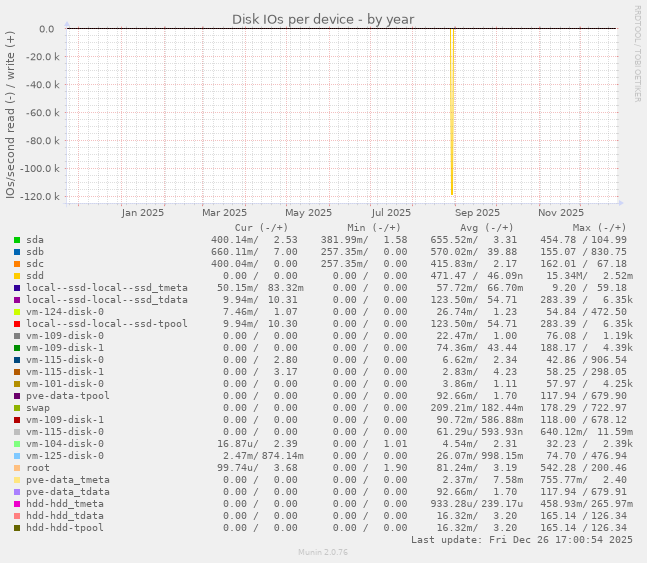This screenshot has width=647, height=563.
Task: Click the "Sep 2025" x-axis label
Action: tap(477, 213)
